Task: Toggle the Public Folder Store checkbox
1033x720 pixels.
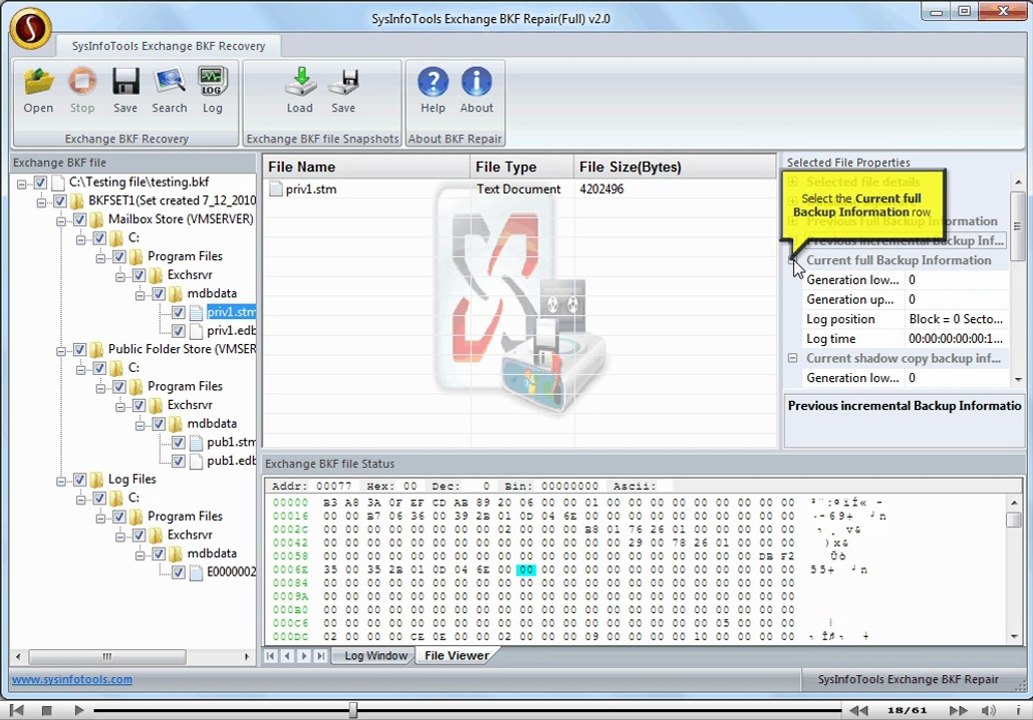Action: click(x=80, y=350)
